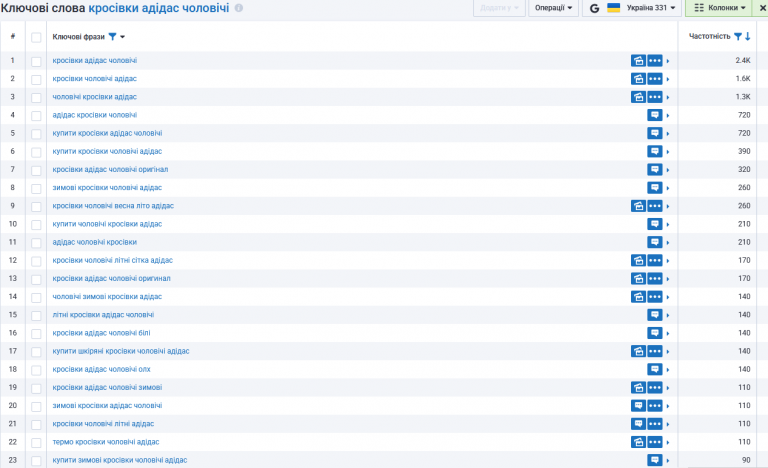Open three-dots menu for кросівки адідас чоловічі оригинал
This screenshot has height=468, width=768.
click(655, 278)
